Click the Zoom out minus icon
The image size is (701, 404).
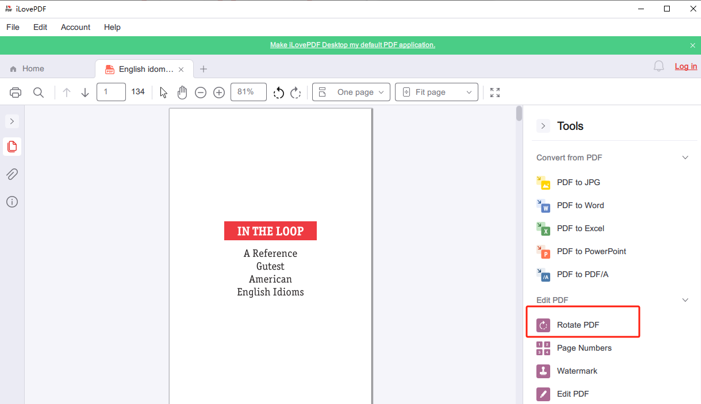click(x=201, y=93)
